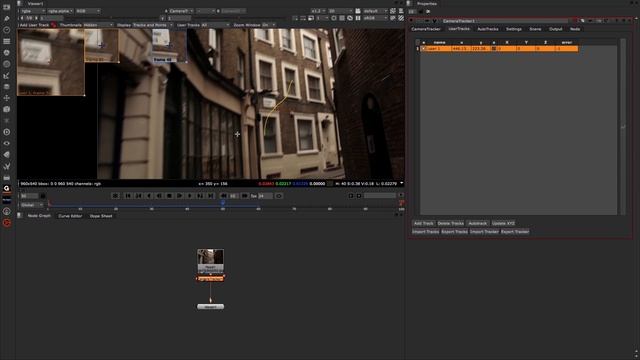This screenshot has width=640, height=360.
Task: Open the Channel nodes toolbar menu
Action: coord(7,41)
